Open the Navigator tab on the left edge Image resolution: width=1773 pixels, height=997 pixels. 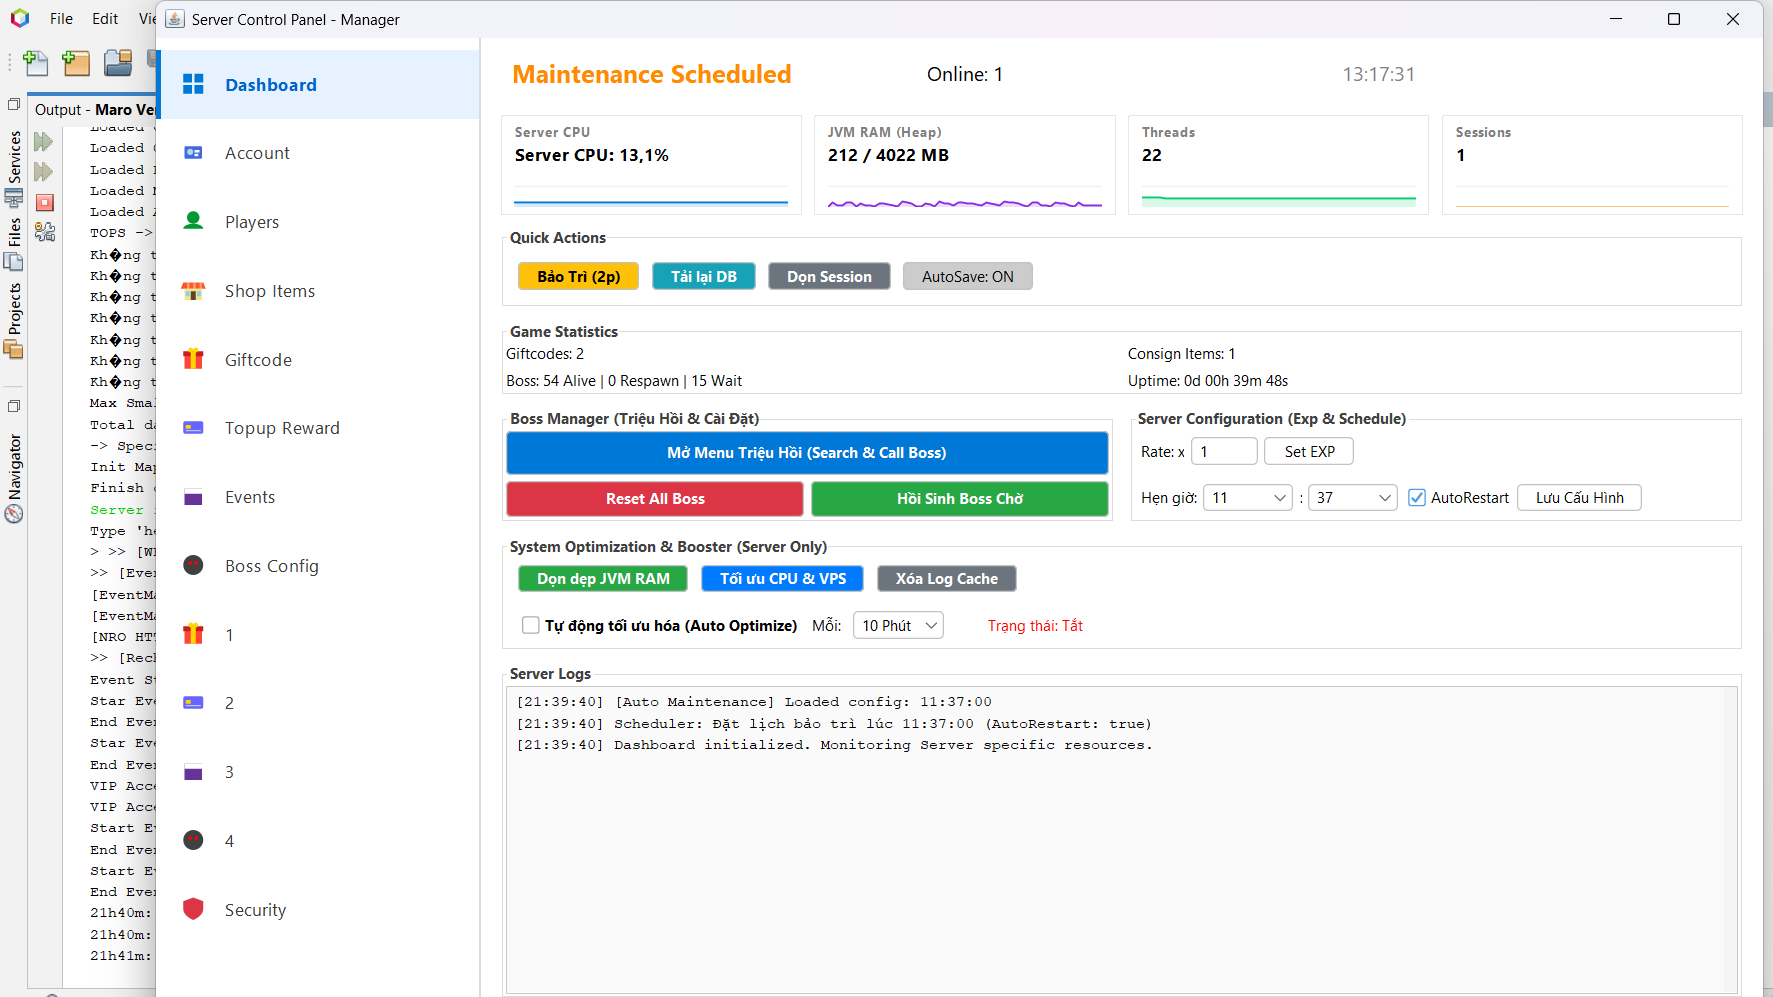click(x=14, y=478)
